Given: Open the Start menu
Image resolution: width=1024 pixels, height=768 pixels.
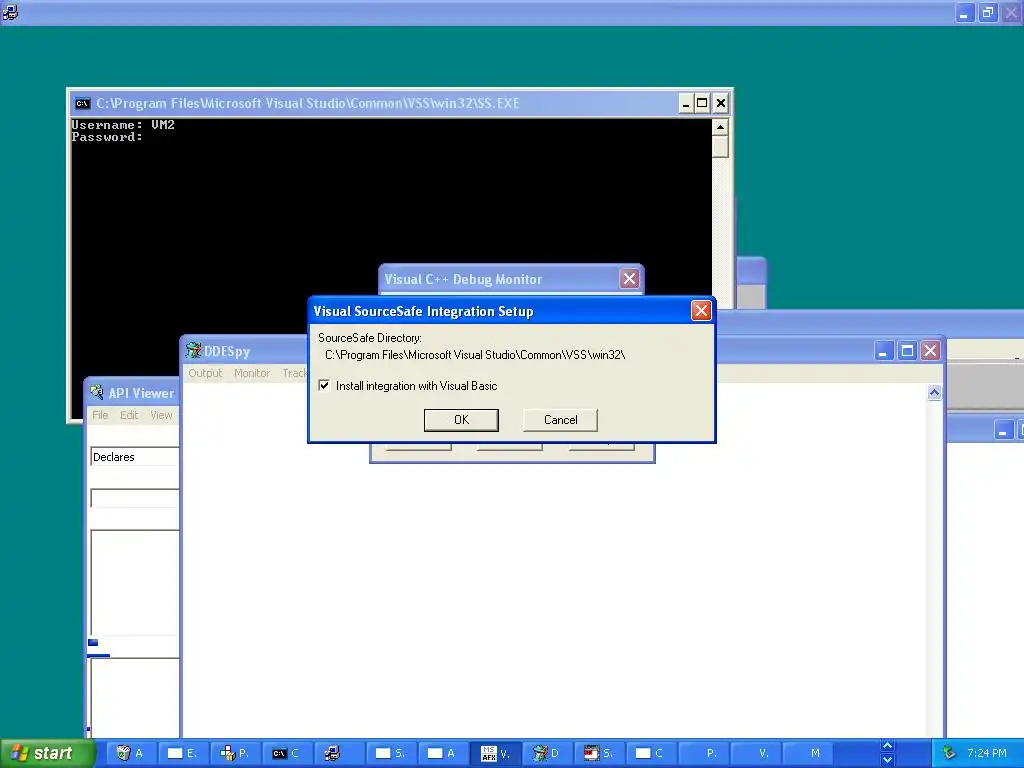Looking at the screenshot, I should coord(47,753).
